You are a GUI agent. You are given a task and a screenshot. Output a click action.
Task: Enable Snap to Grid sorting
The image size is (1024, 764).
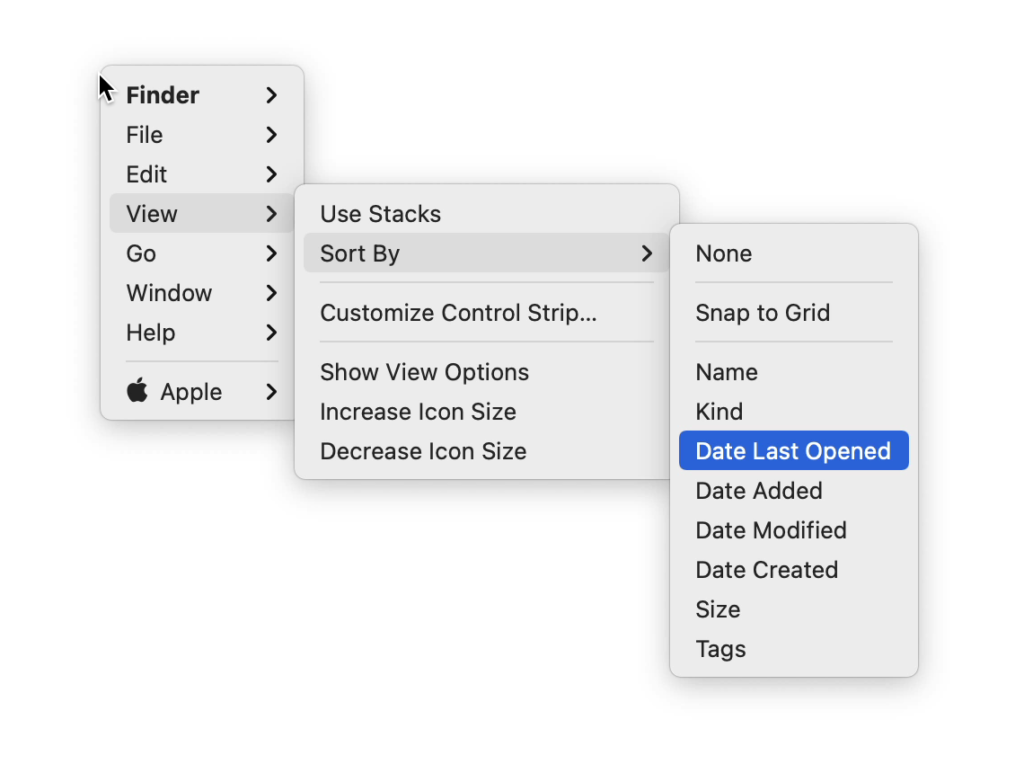coord(762,313)
